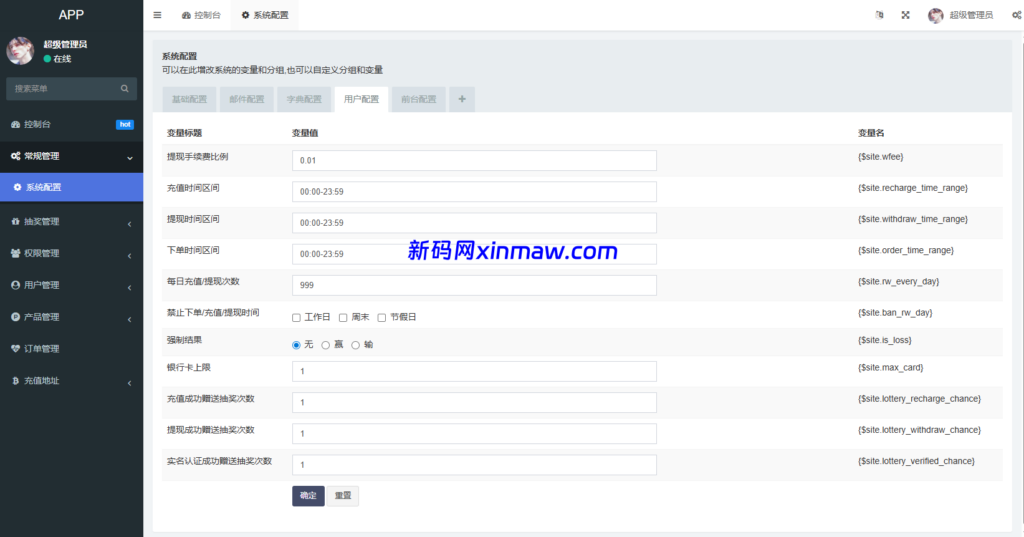This screenshot has width=1024, height=537.
Task: Edit the 每日充值/提现次数 field
Action: tap(474, 285)
